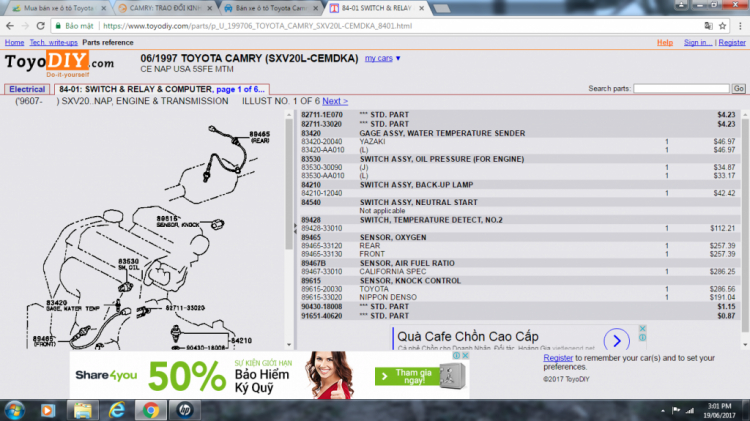
Task: Go to Next illustration link
Action: [x=335, y=101]
